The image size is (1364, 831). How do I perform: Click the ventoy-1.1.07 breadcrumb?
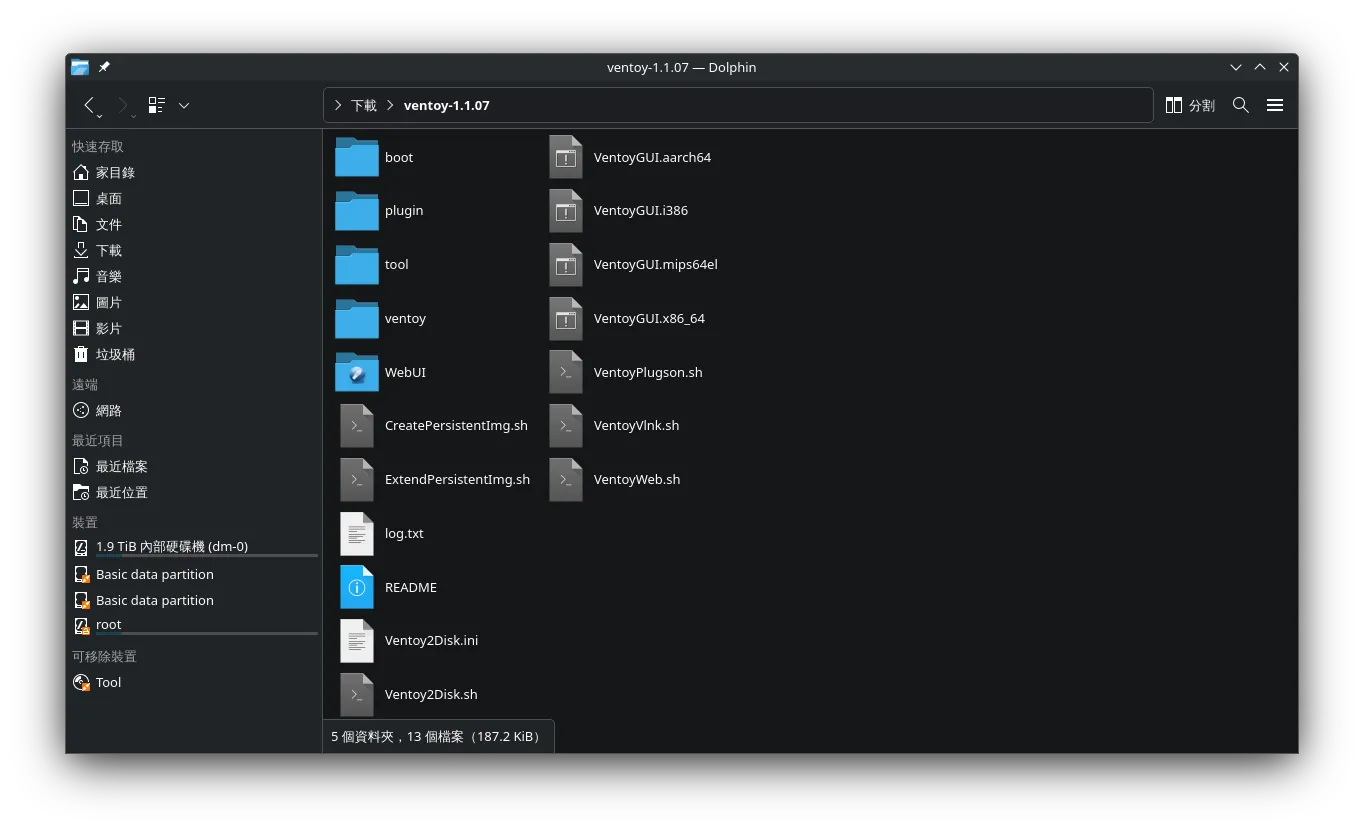click(447, 105)
